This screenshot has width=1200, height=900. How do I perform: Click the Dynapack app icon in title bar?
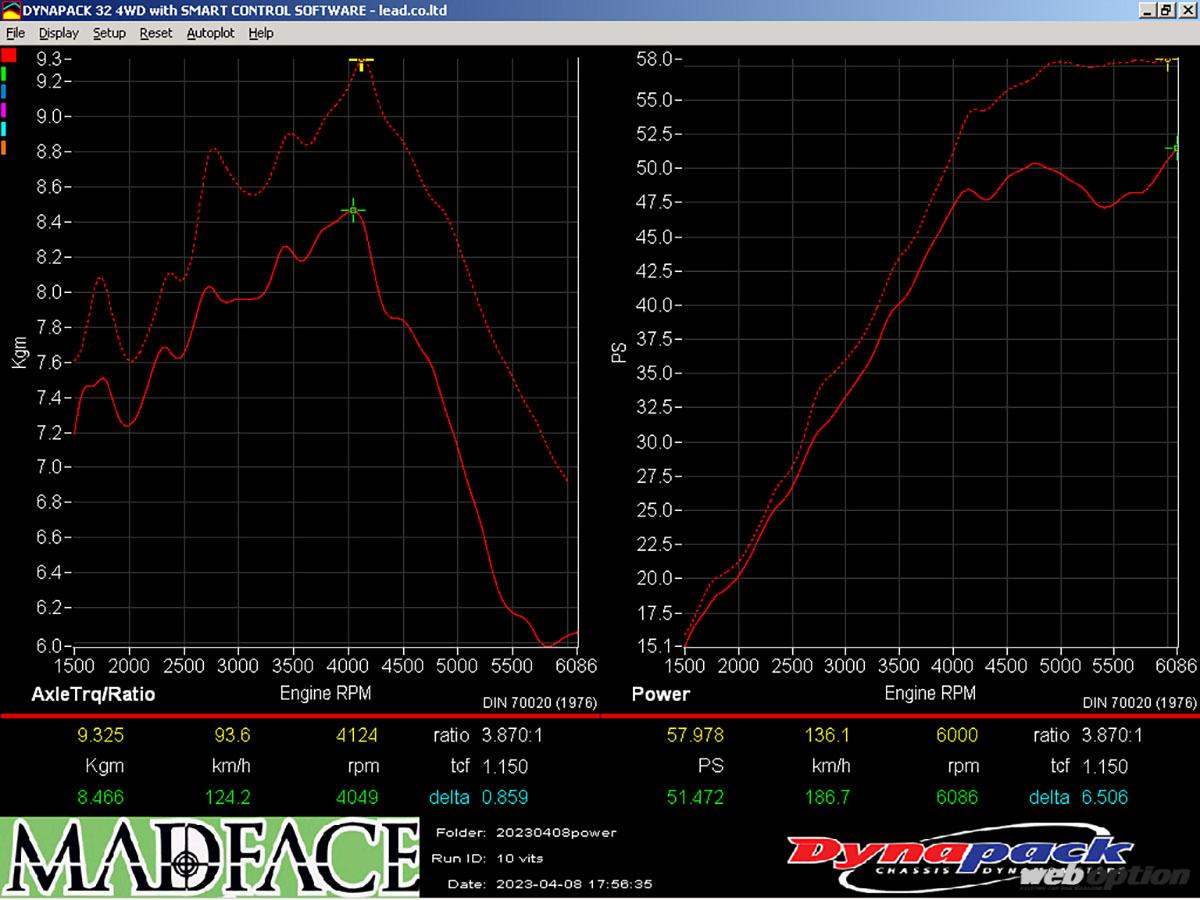[x=11, y=10]
